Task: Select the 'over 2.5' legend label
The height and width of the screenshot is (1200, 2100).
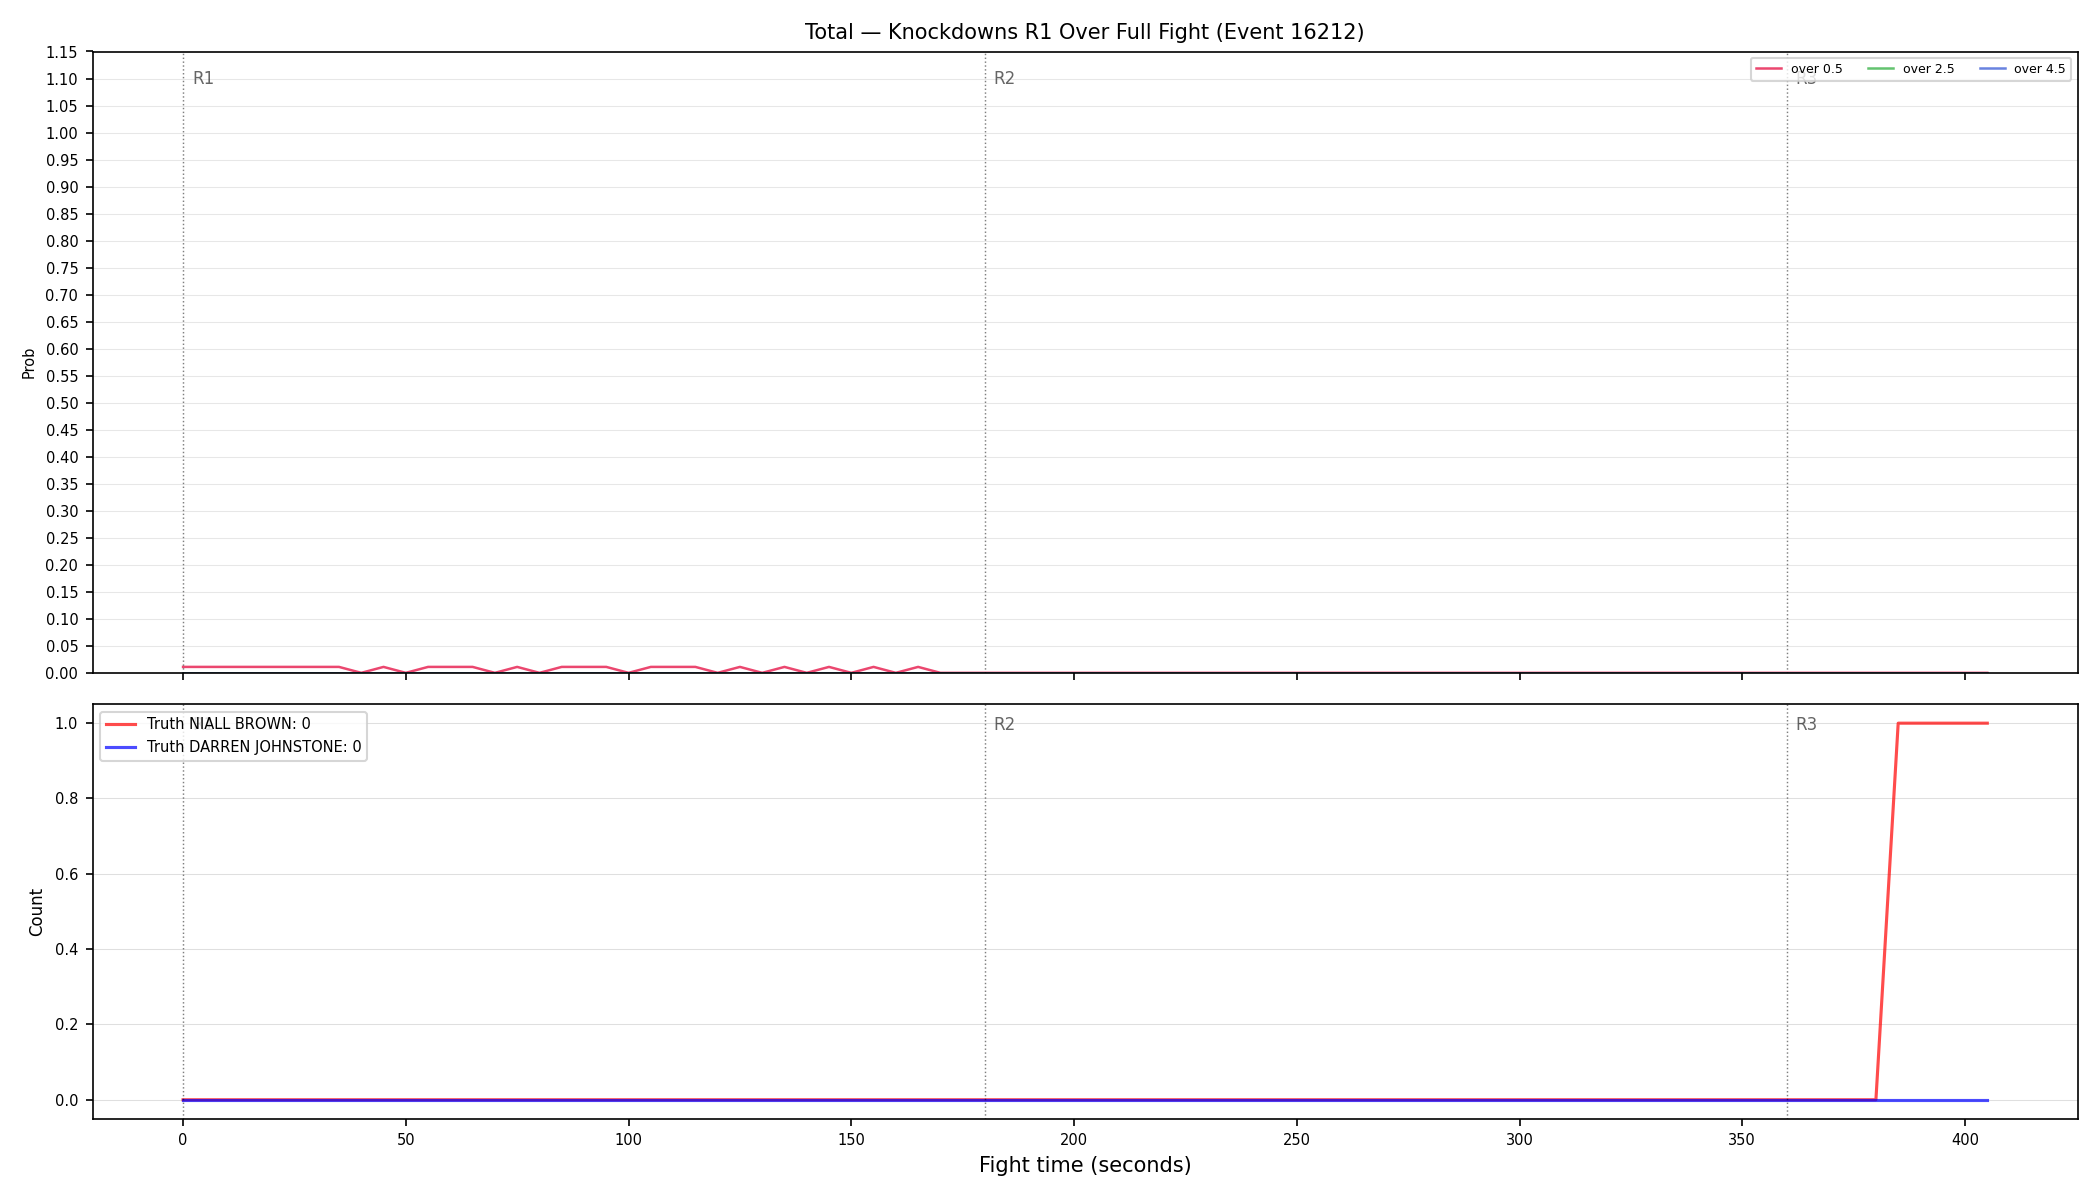Action: tap(1928, 69)
